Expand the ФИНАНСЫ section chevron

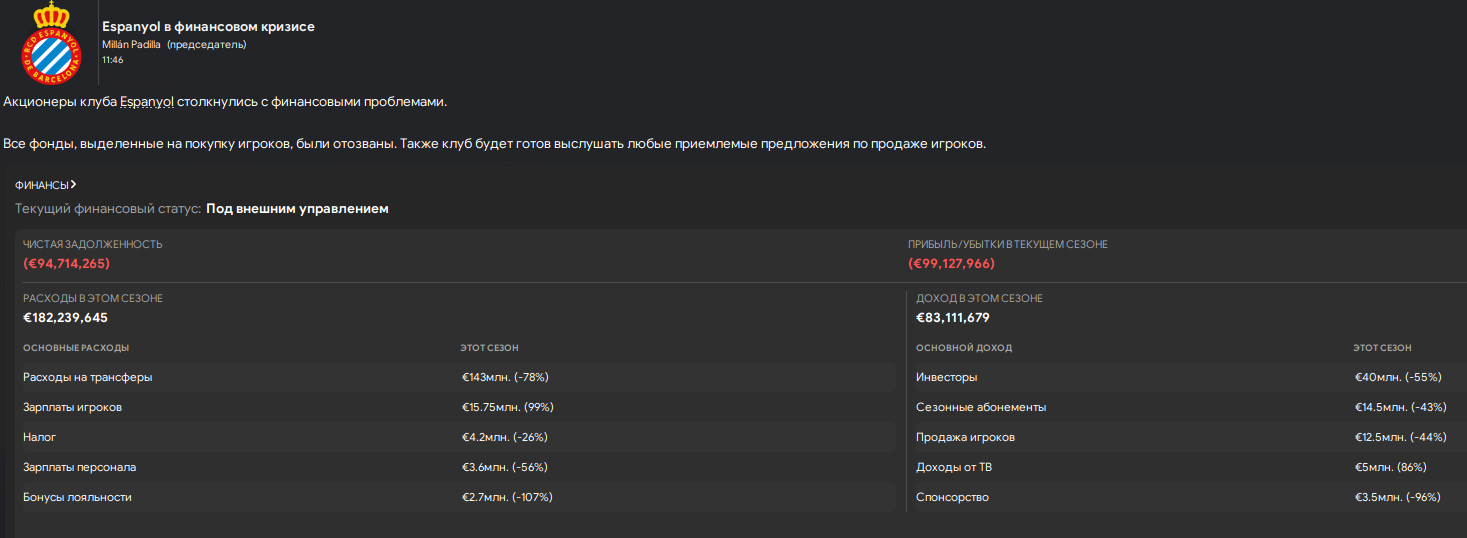tap(74, 184)
